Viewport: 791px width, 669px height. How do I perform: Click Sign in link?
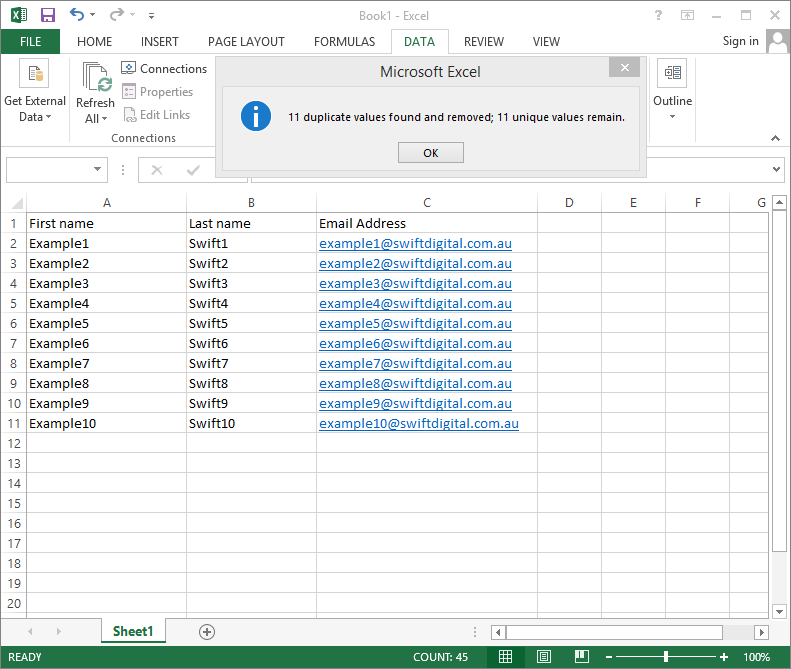pos(740,41)
